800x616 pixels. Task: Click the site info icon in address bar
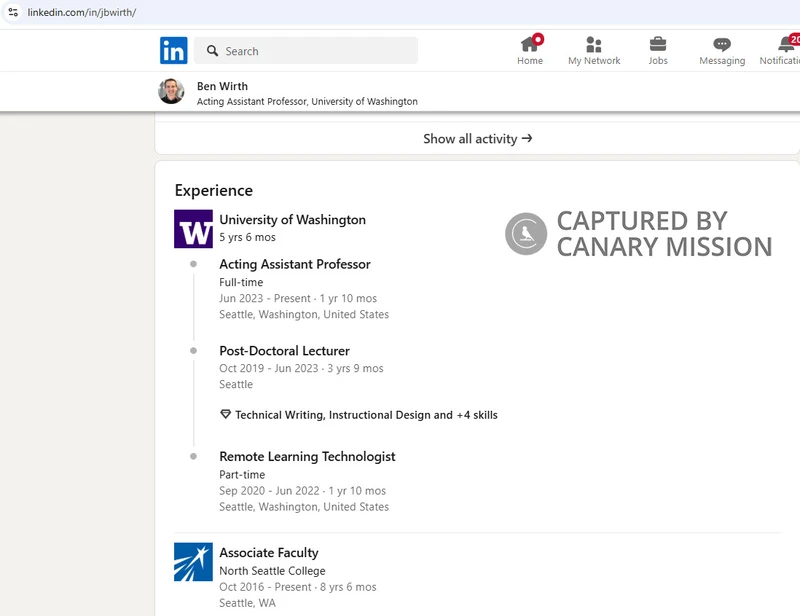[13, 12]
